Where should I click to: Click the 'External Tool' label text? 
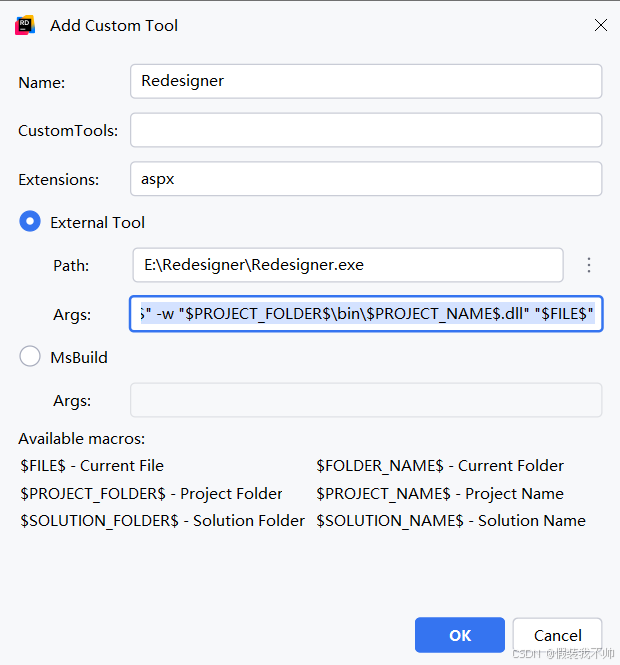coord(98,223)
